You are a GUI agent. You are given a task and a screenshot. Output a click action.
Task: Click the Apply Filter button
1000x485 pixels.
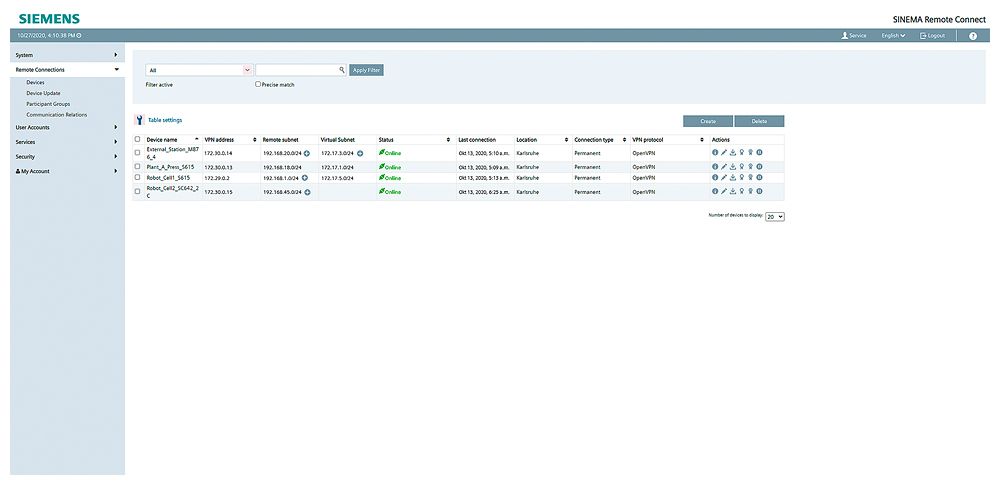pos(366,70)
